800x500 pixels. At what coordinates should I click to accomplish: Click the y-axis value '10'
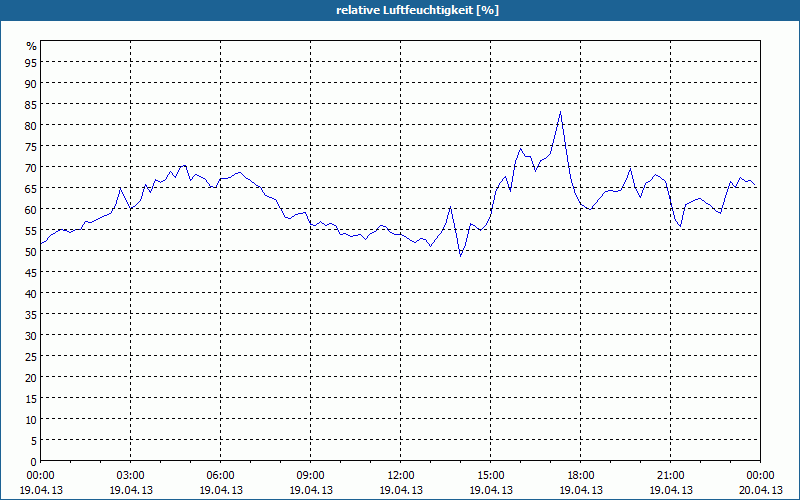(x=31, y=419)
